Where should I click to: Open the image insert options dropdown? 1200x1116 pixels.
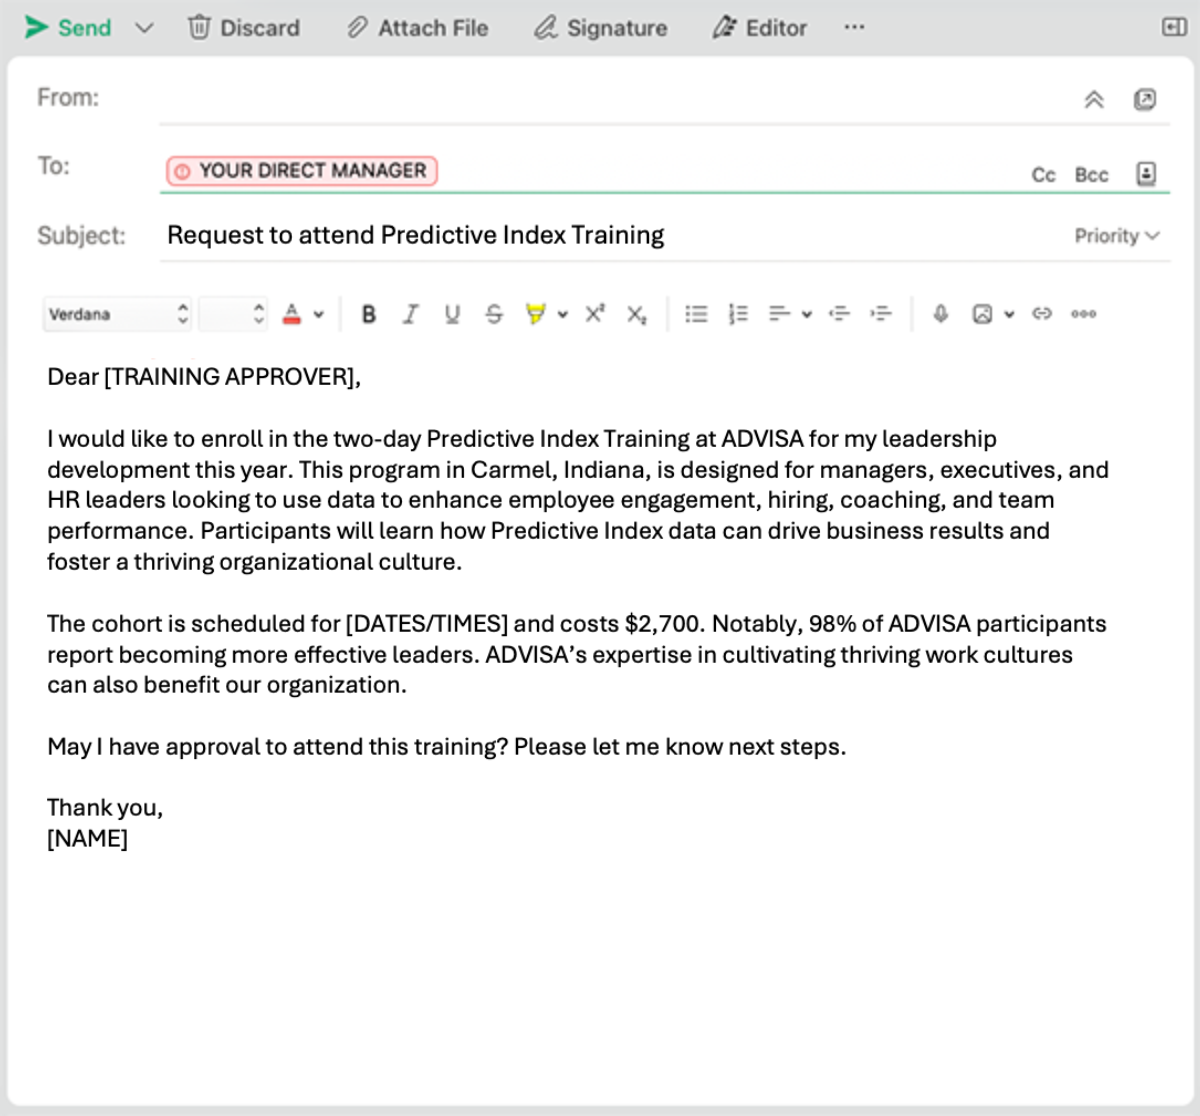tap(1008, 314)
